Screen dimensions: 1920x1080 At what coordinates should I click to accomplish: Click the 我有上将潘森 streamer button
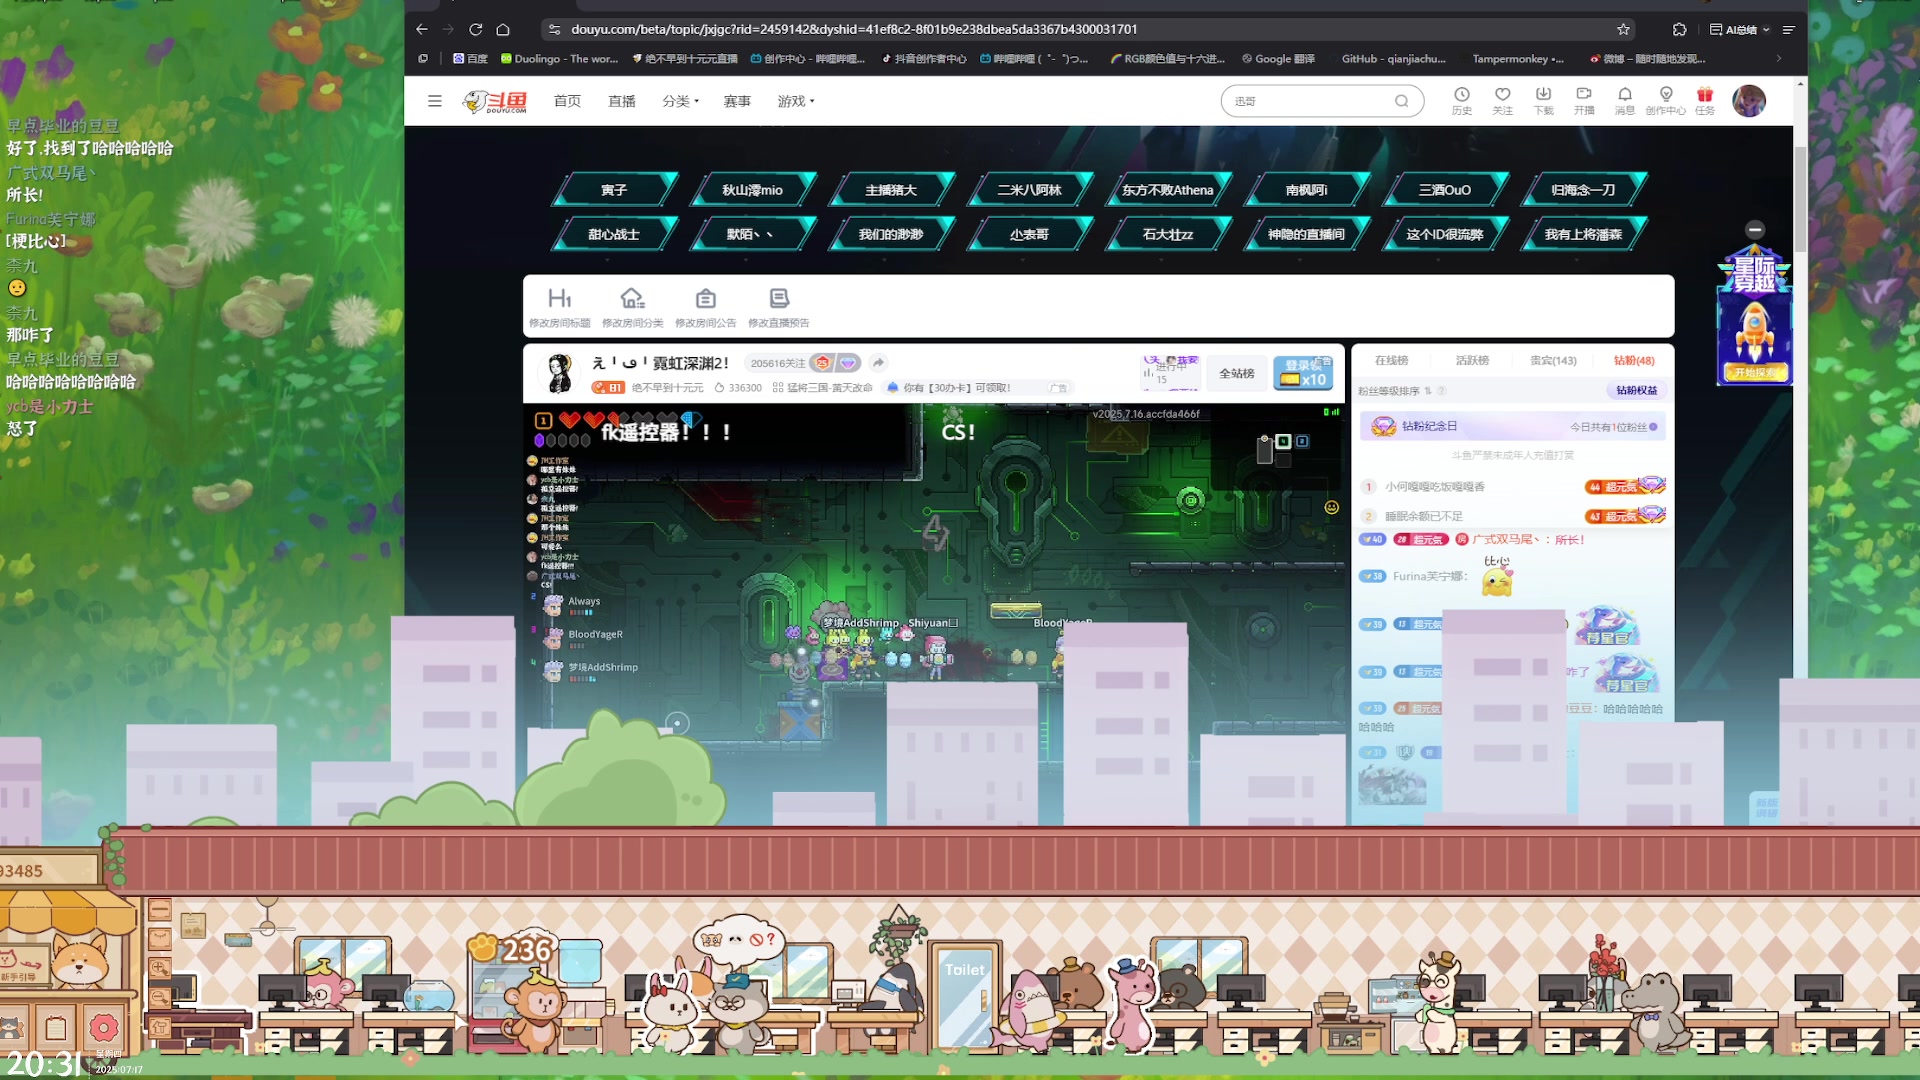click(x=1583, y=234)
